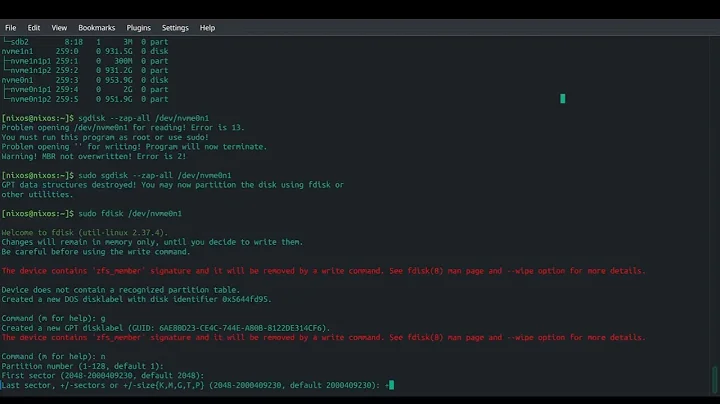Open the Plugins menu
This screenshot has height=404, width=720.
[x=138, y=28]
